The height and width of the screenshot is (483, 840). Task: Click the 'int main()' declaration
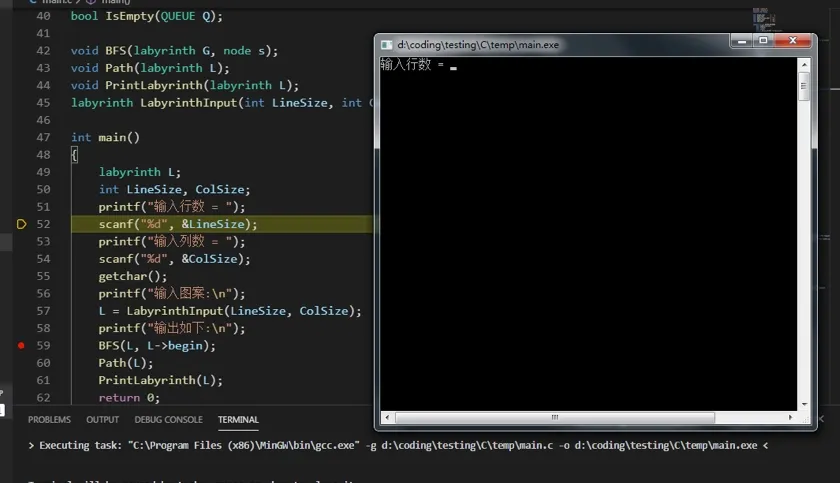(105, 137)
